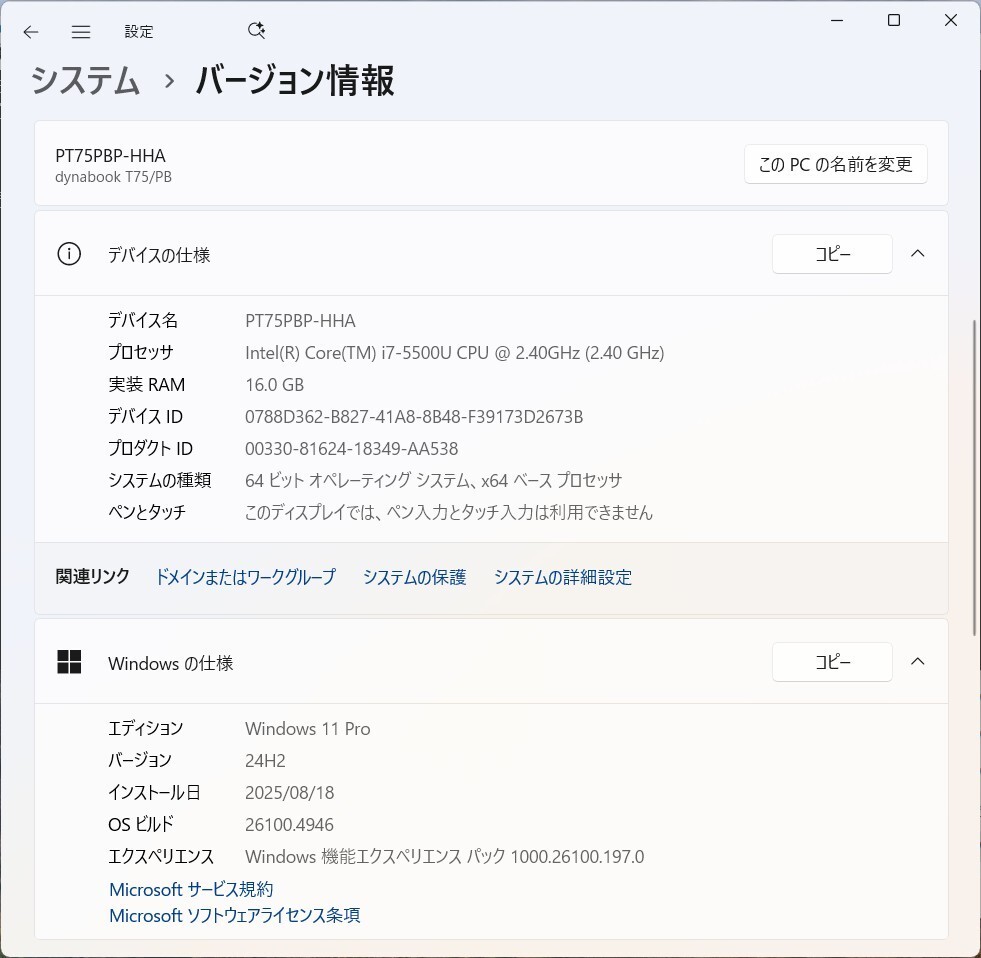Screen dimensions: 981x958
Task: Click the OS ビルド label
Action: pos(141,825)
